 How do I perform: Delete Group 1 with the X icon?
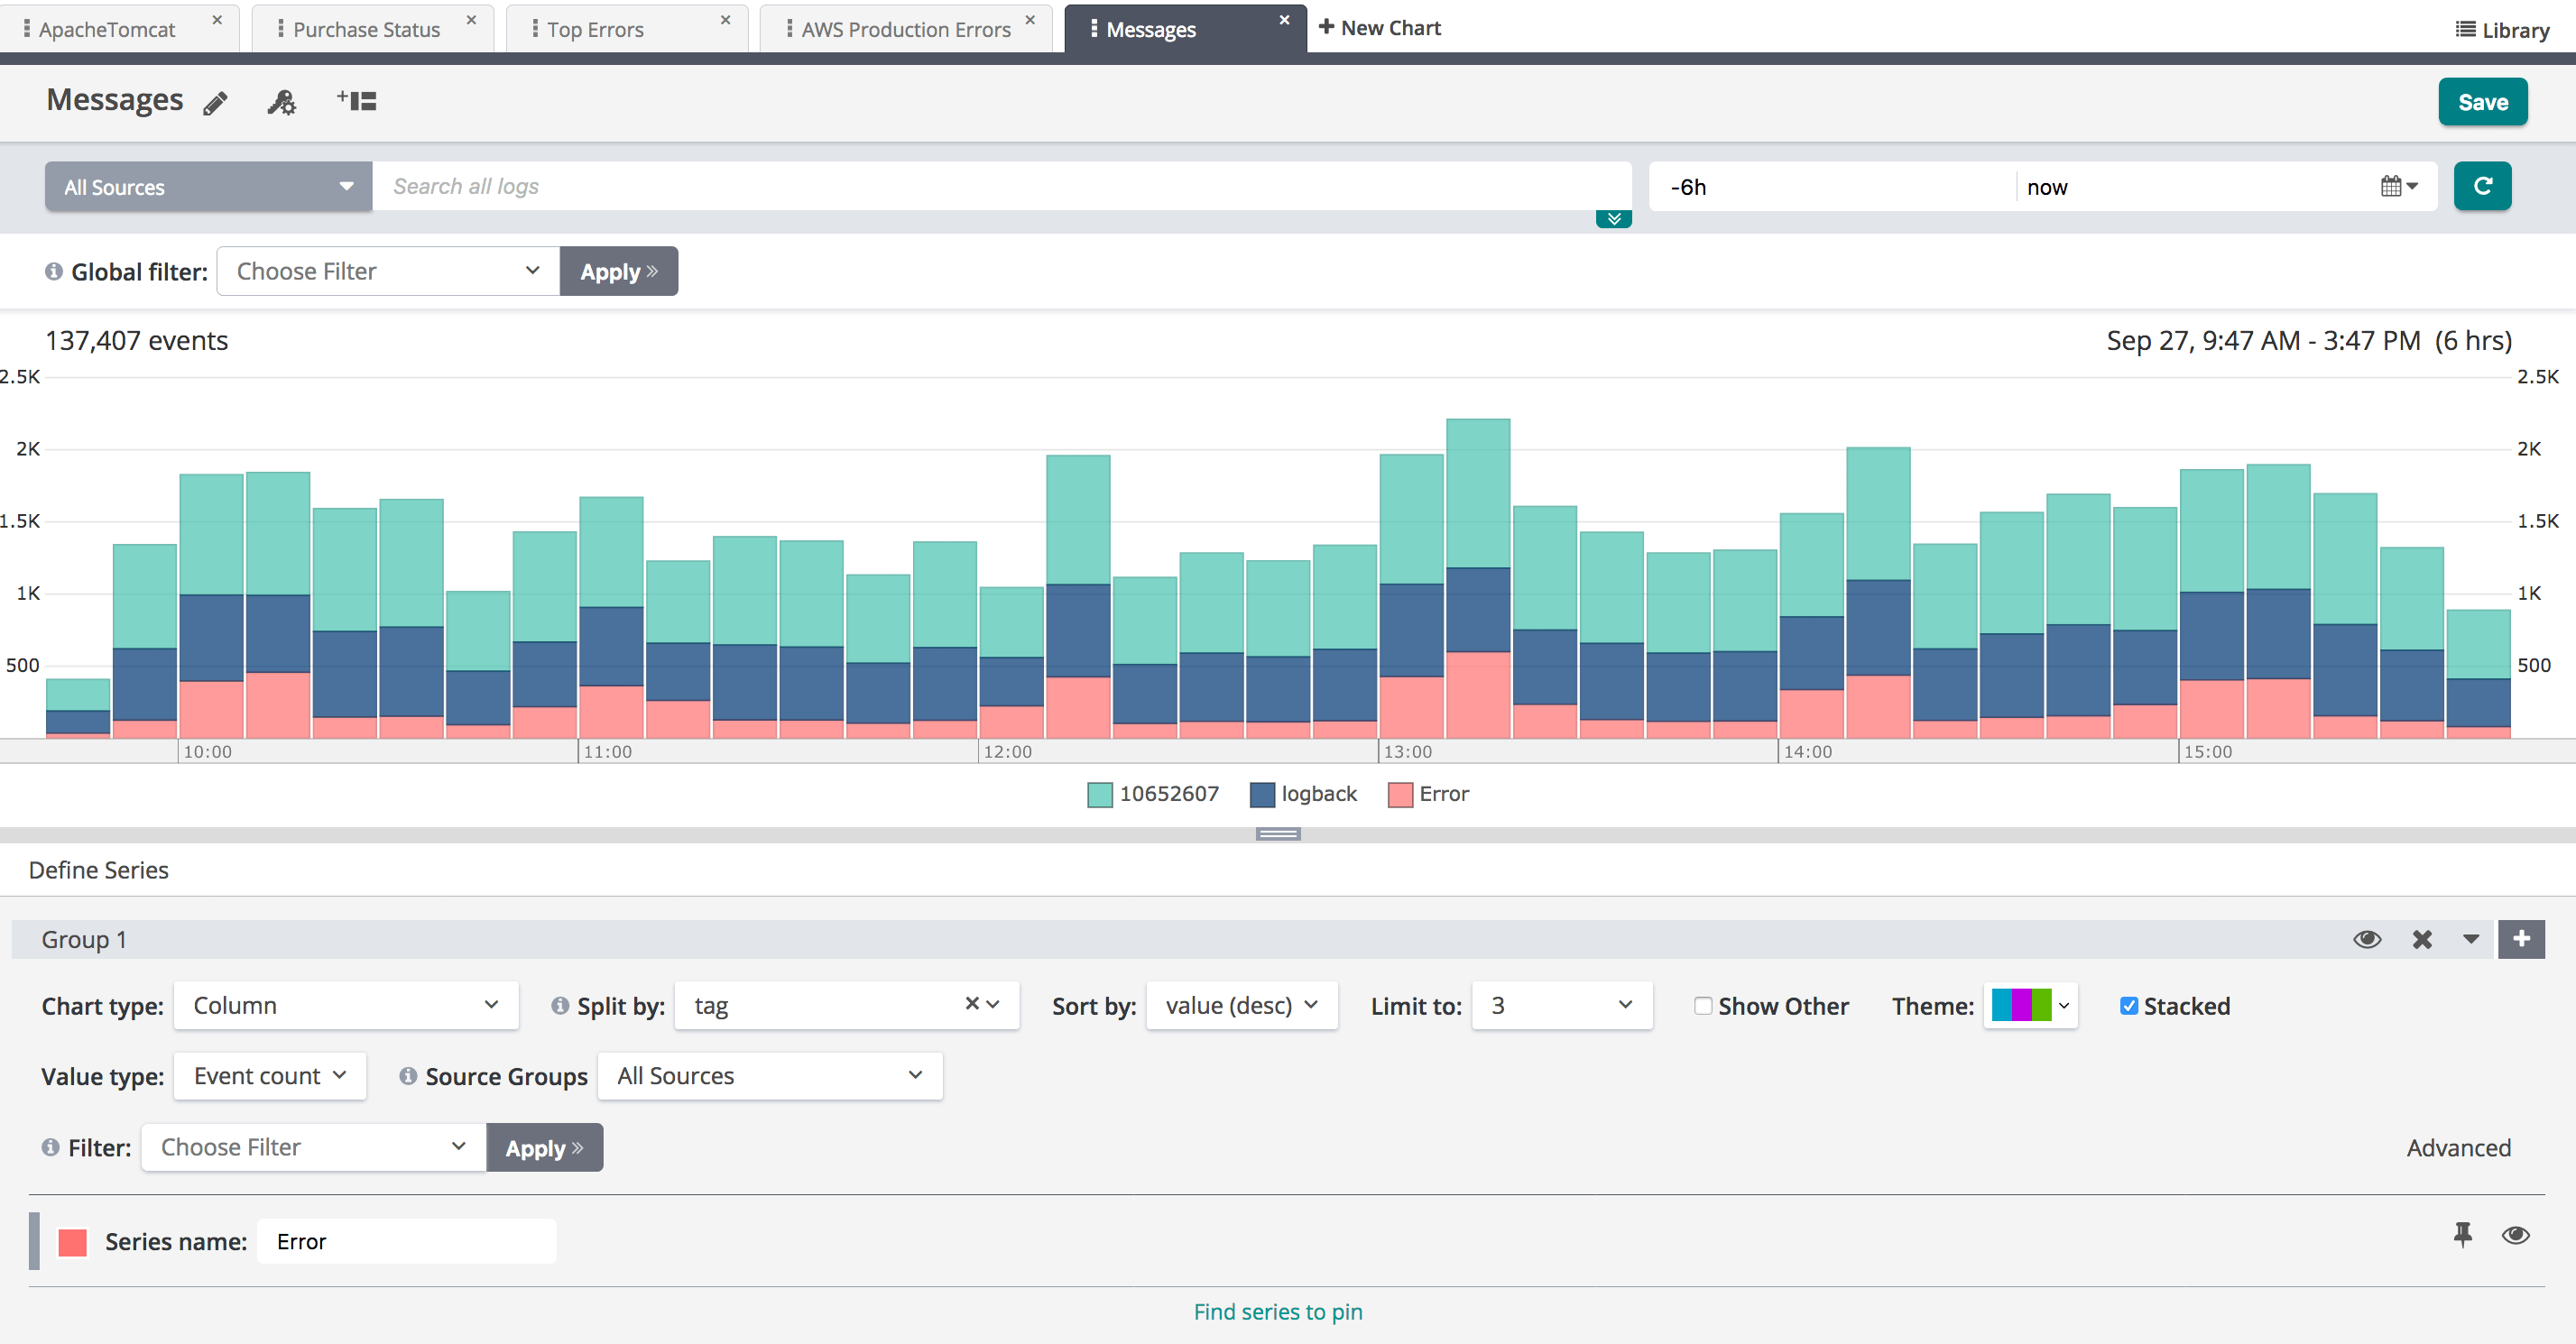[x=2422, y=939]
